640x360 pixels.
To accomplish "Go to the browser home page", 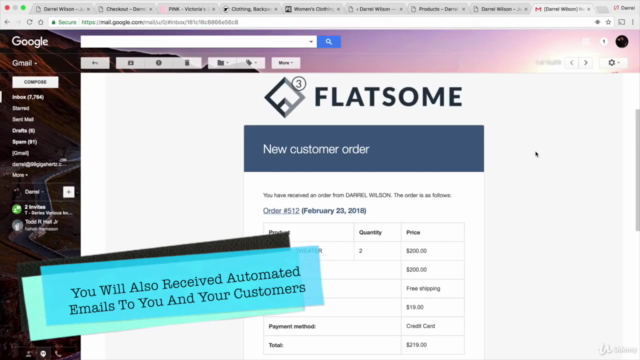I will [x=40, y=22].
